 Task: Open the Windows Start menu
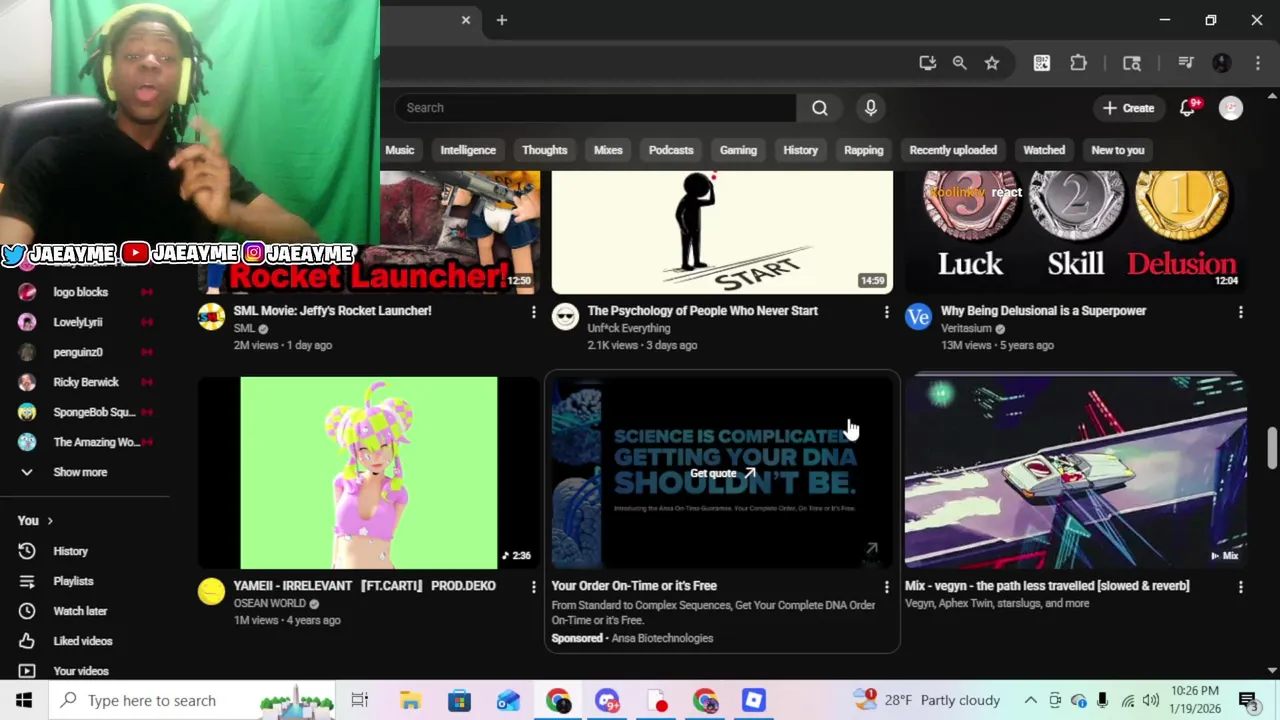(24, 700)
